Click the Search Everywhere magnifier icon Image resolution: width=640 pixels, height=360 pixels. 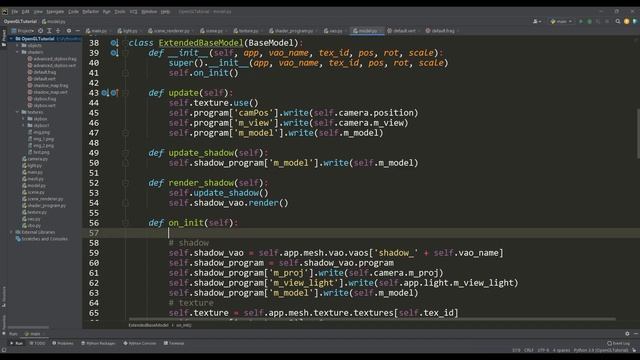click(x=618, y=21)
